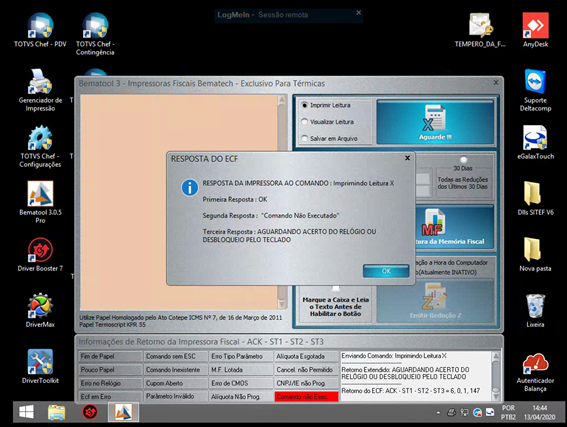
Task: Open Nova pasta folder icon
Action: (x=535, y=255)
